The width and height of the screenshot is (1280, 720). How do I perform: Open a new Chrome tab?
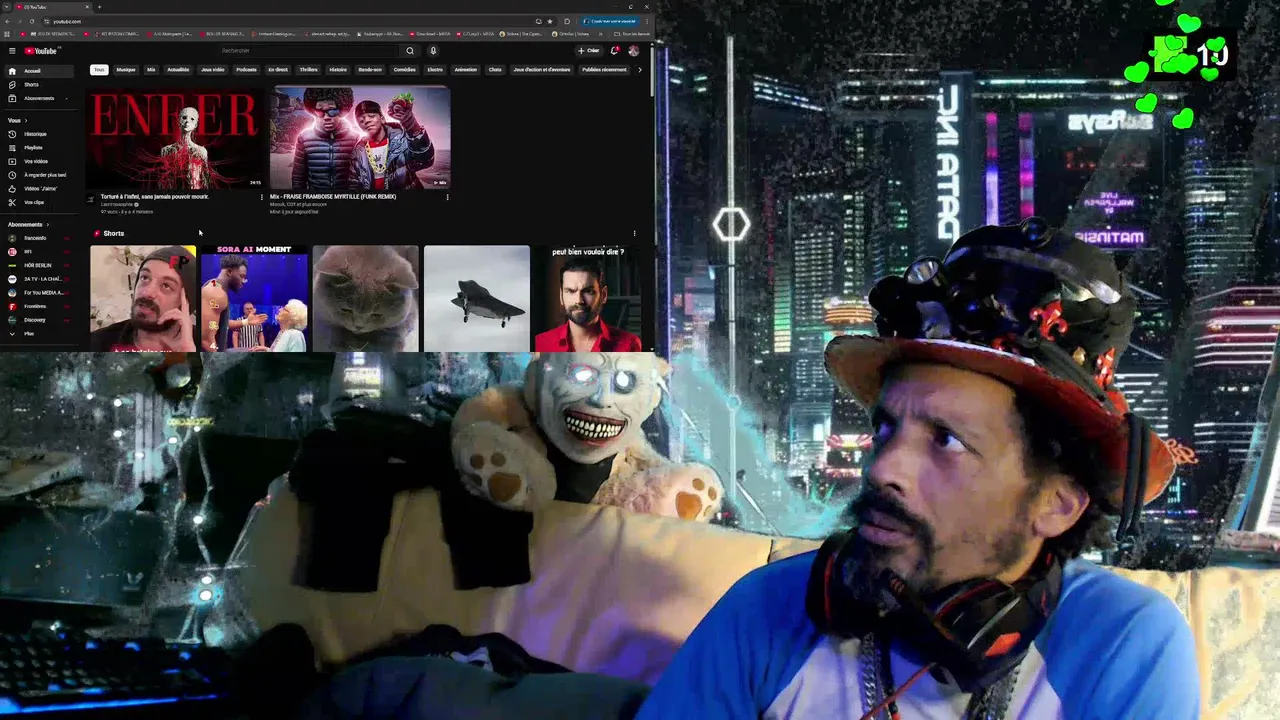point(99,7)
